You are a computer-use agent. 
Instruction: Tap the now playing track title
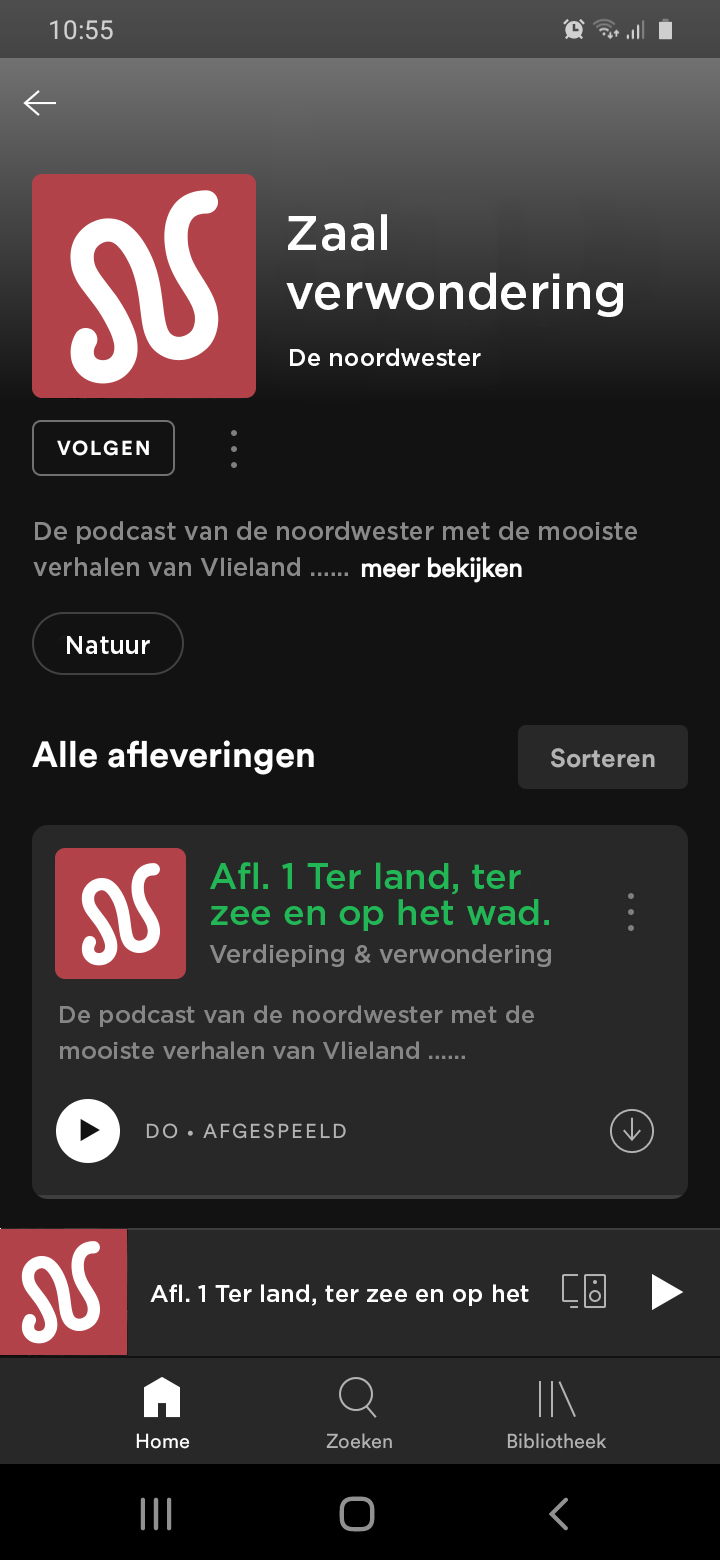[340, 1294]
